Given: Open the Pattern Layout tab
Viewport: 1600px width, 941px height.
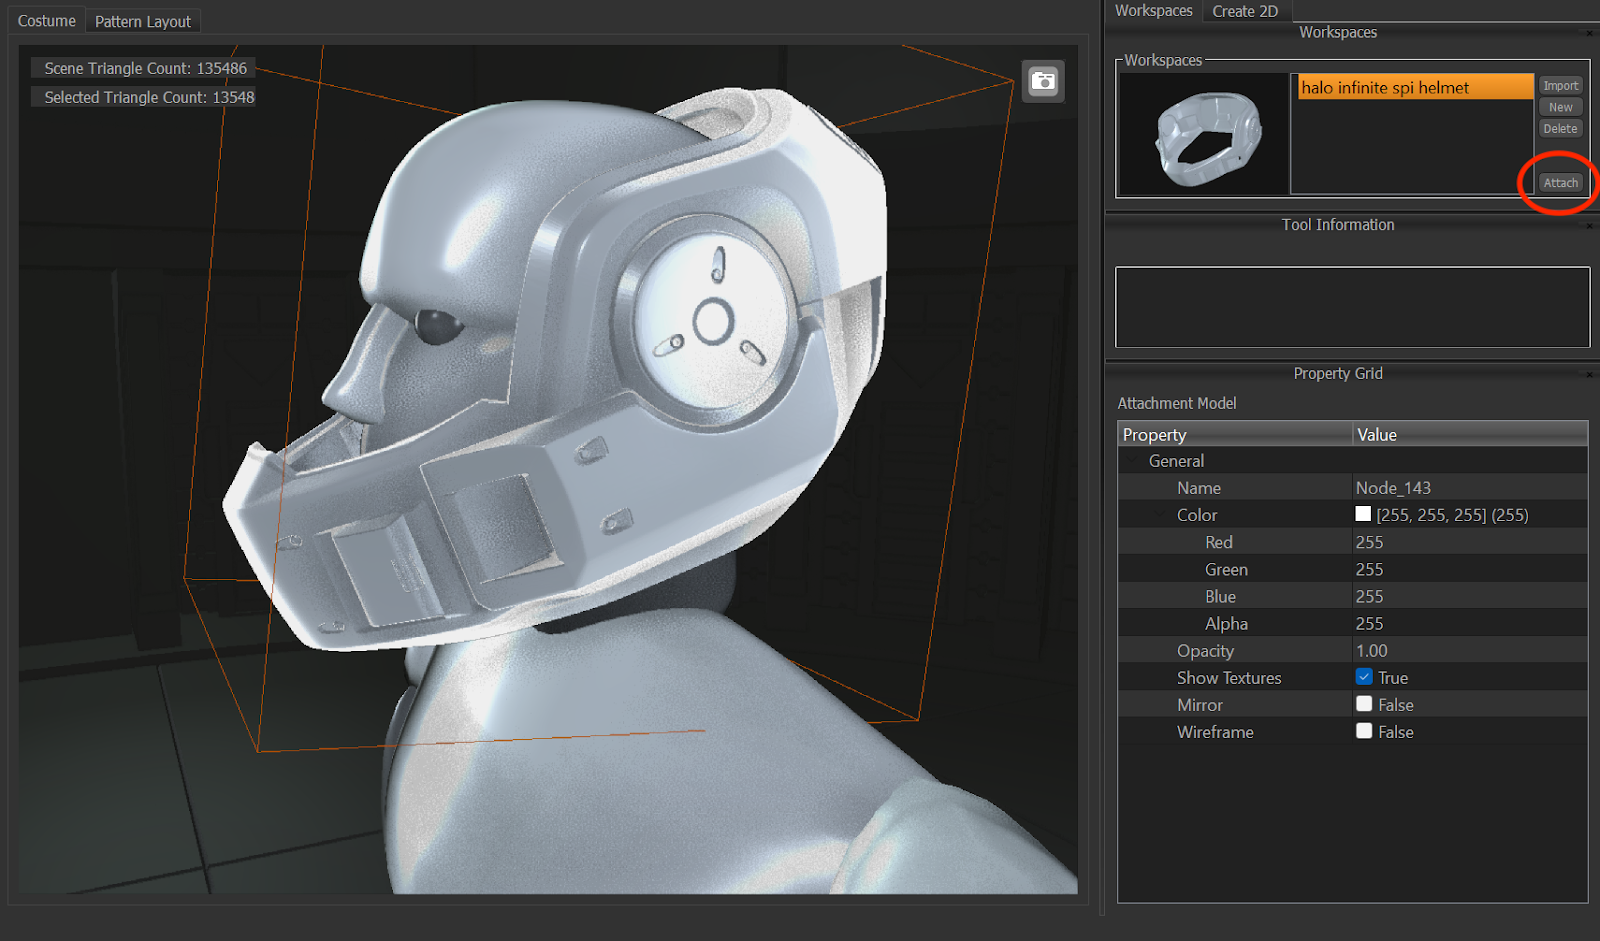Looking at the screenshot, I should pos(143,21).
